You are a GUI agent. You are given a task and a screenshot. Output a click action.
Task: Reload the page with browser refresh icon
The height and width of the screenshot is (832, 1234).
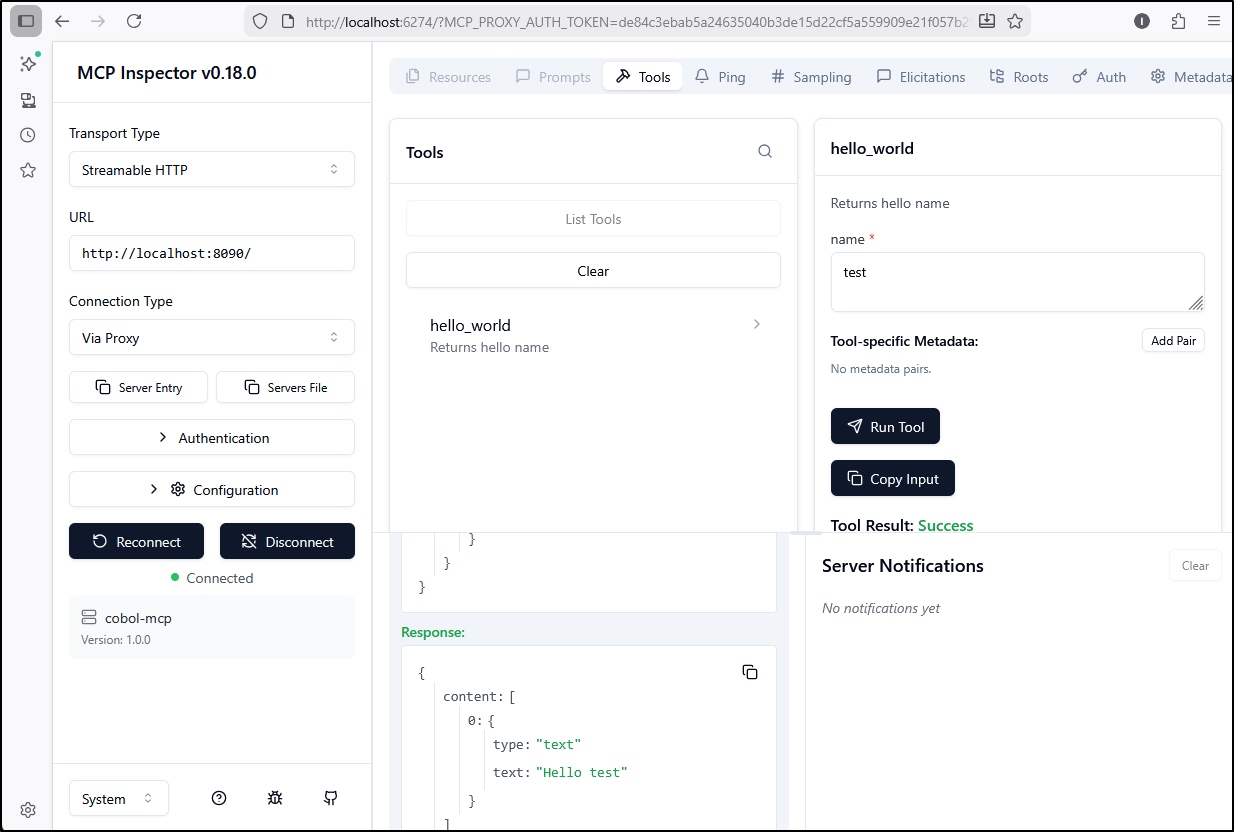[134, 21]
